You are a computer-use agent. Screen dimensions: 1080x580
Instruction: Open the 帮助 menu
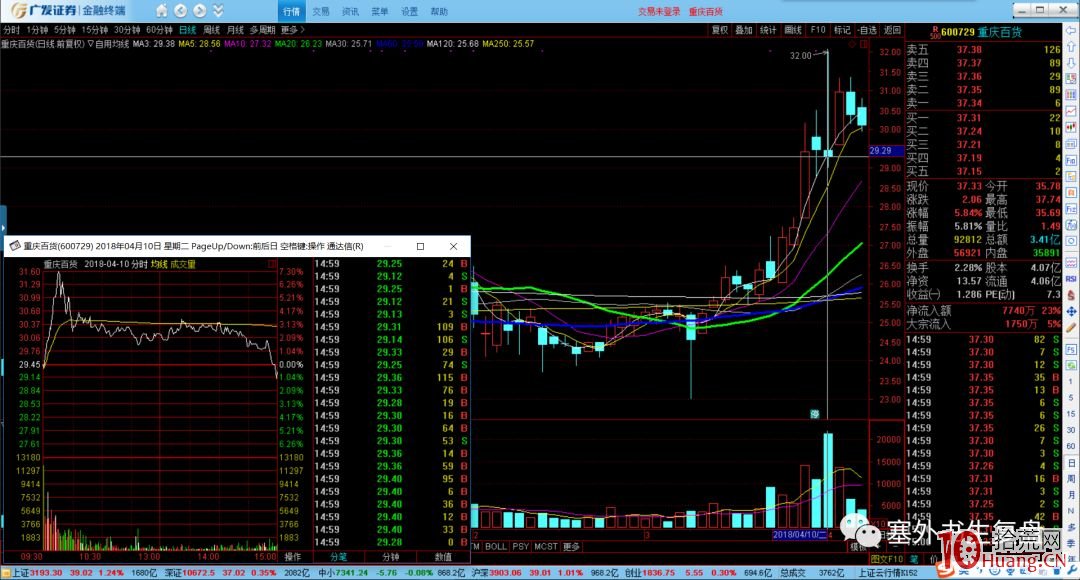point(439,12)
